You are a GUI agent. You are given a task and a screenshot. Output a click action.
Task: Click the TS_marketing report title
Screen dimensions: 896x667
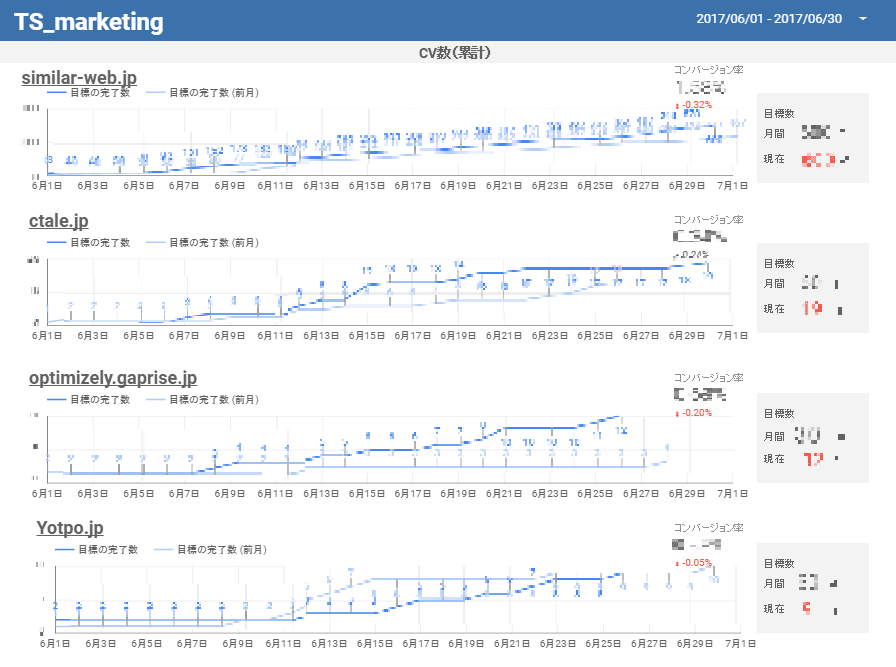(89, 22)
